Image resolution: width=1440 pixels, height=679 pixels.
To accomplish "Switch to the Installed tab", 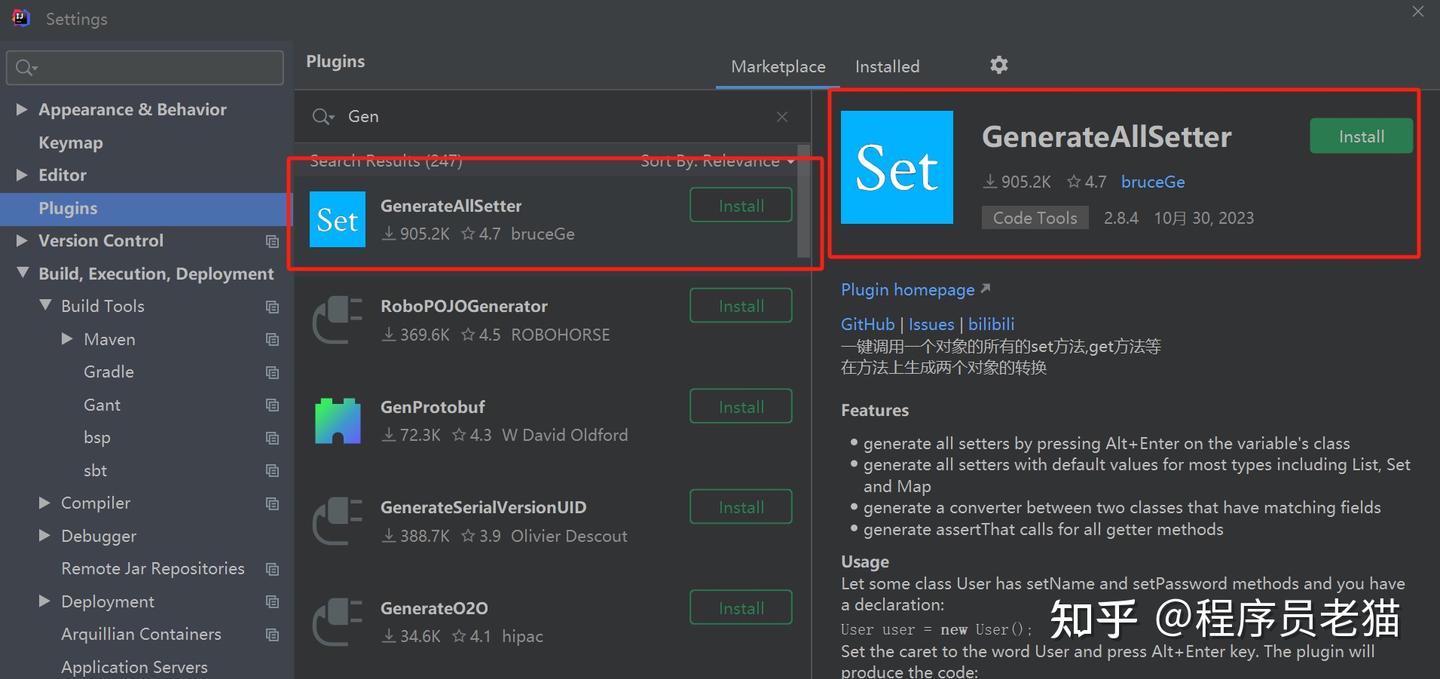I will [887, 66].
